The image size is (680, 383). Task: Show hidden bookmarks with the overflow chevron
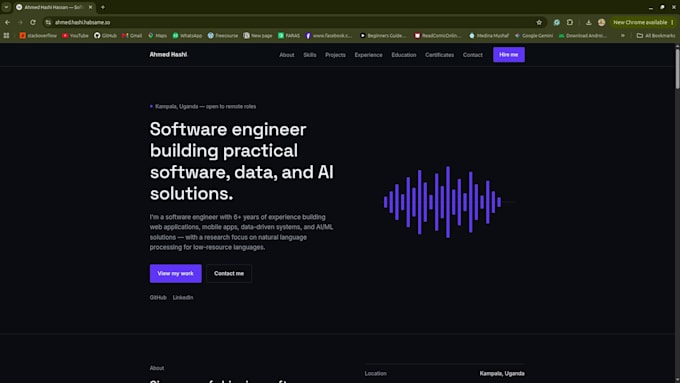623,36
